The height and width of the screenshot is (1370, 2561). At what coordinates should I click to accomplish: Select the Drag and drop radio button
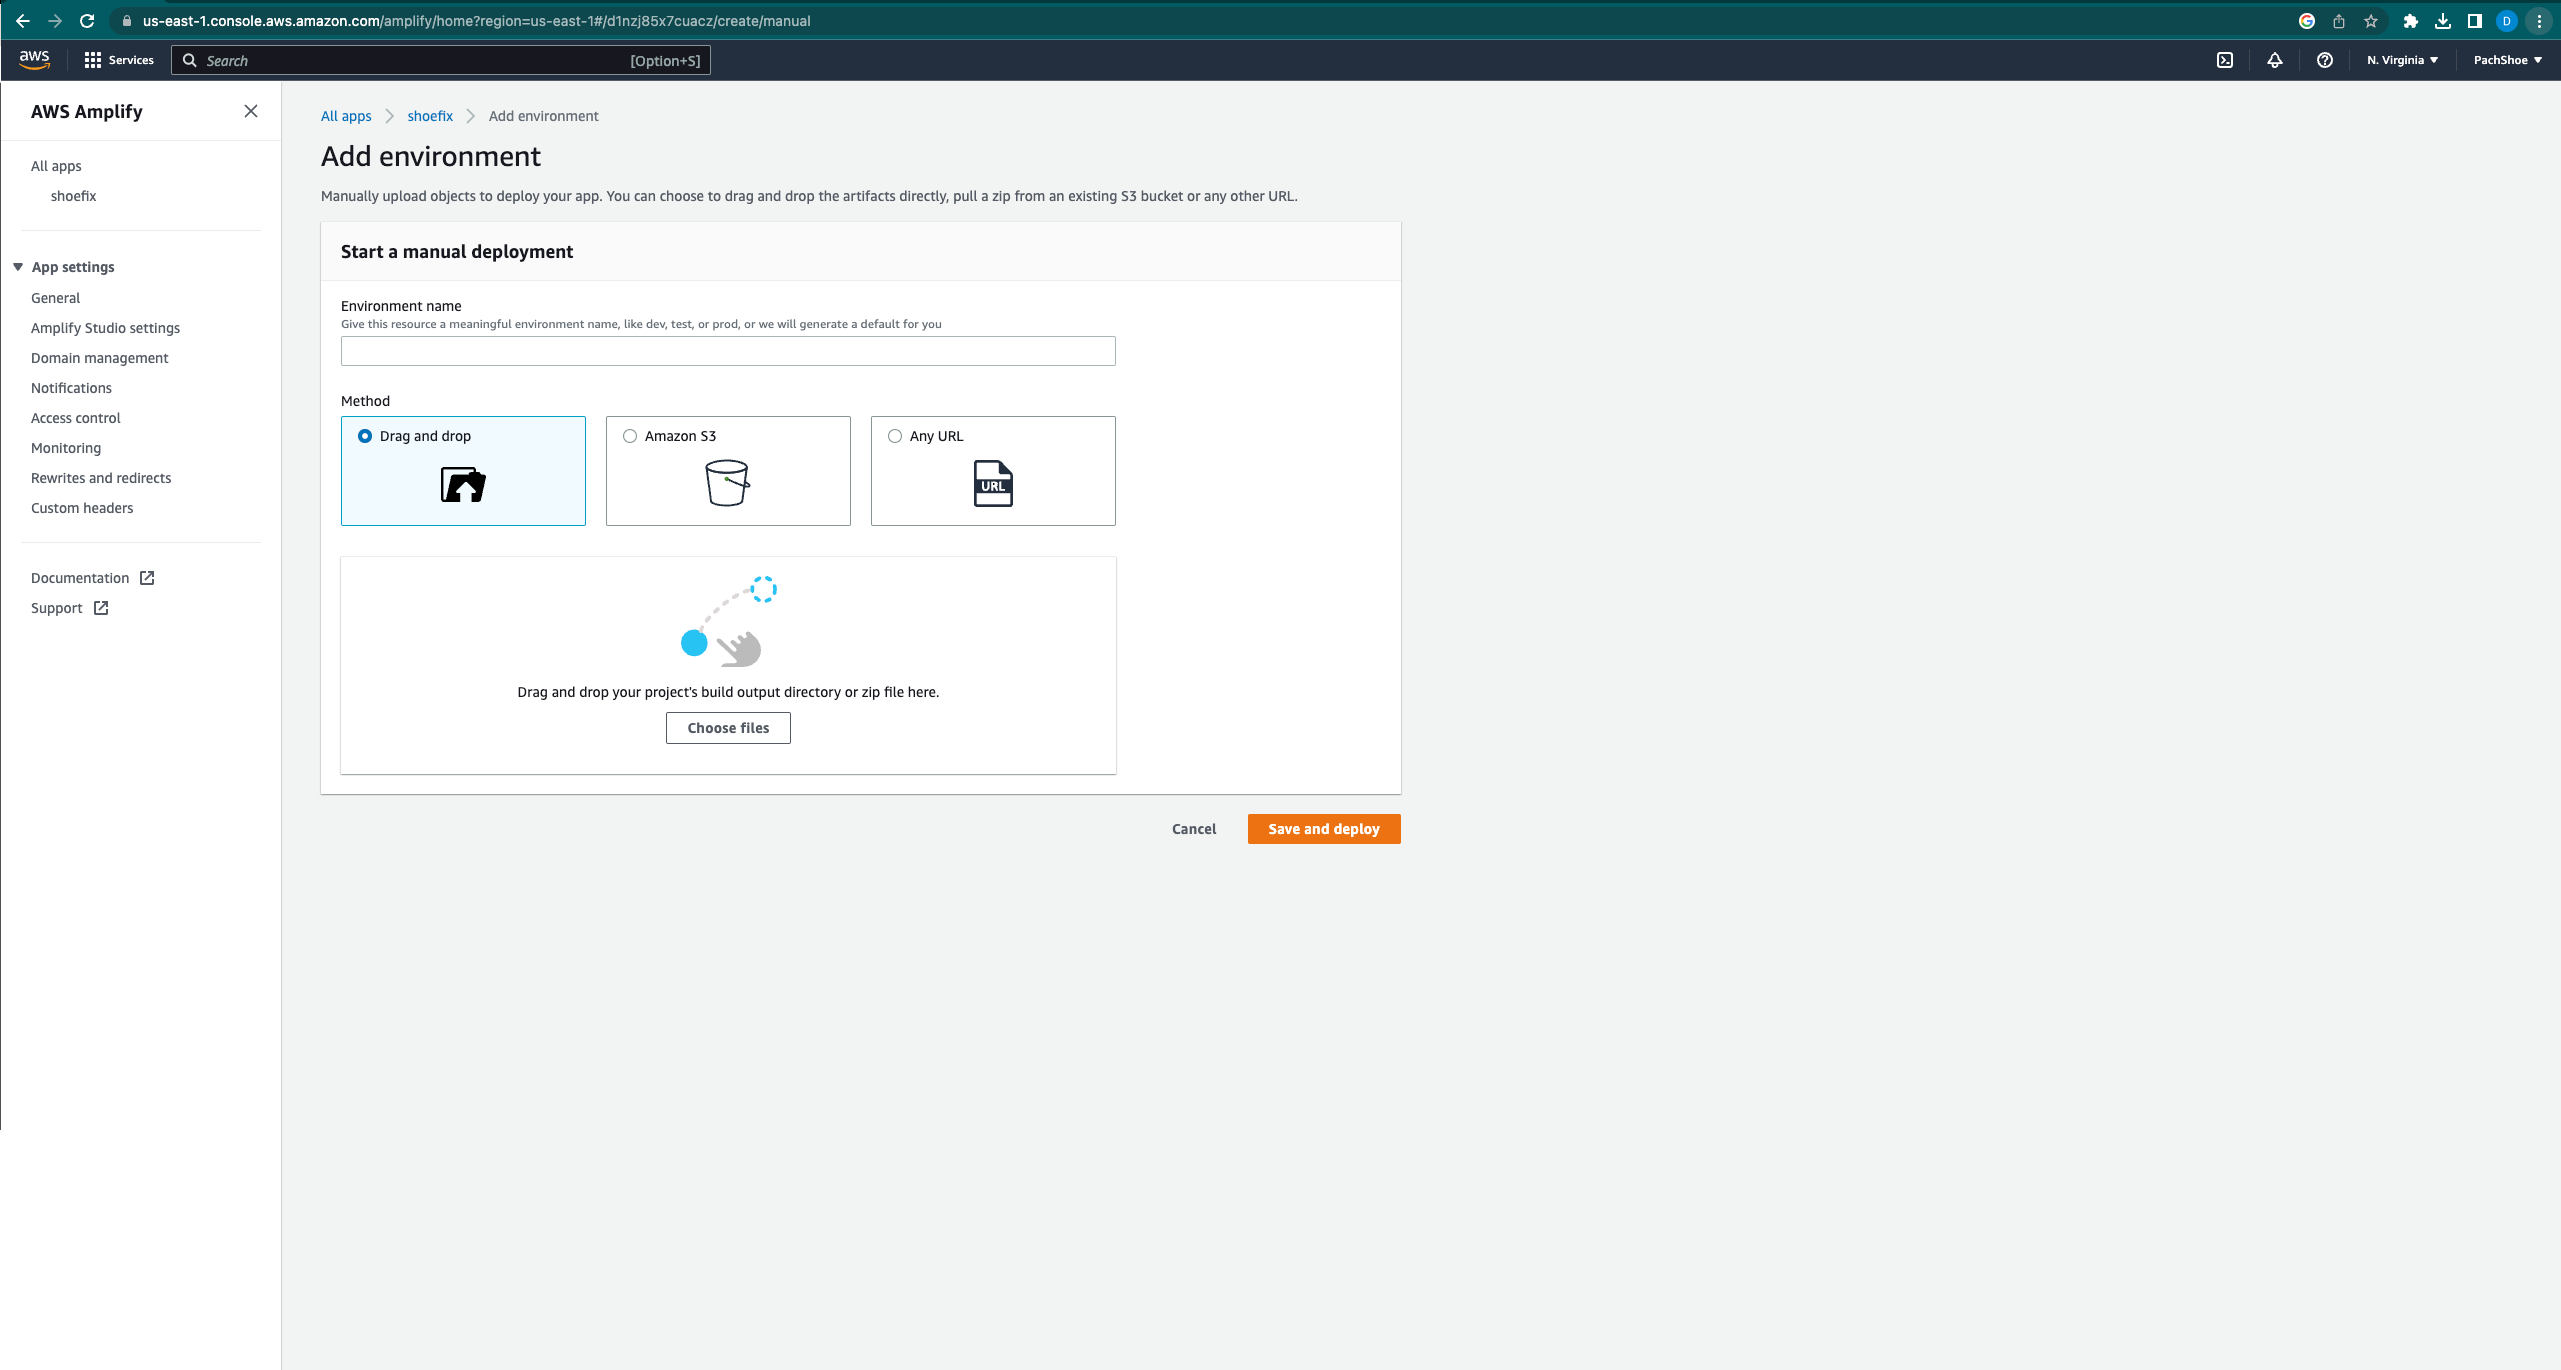tap(365, 436)
